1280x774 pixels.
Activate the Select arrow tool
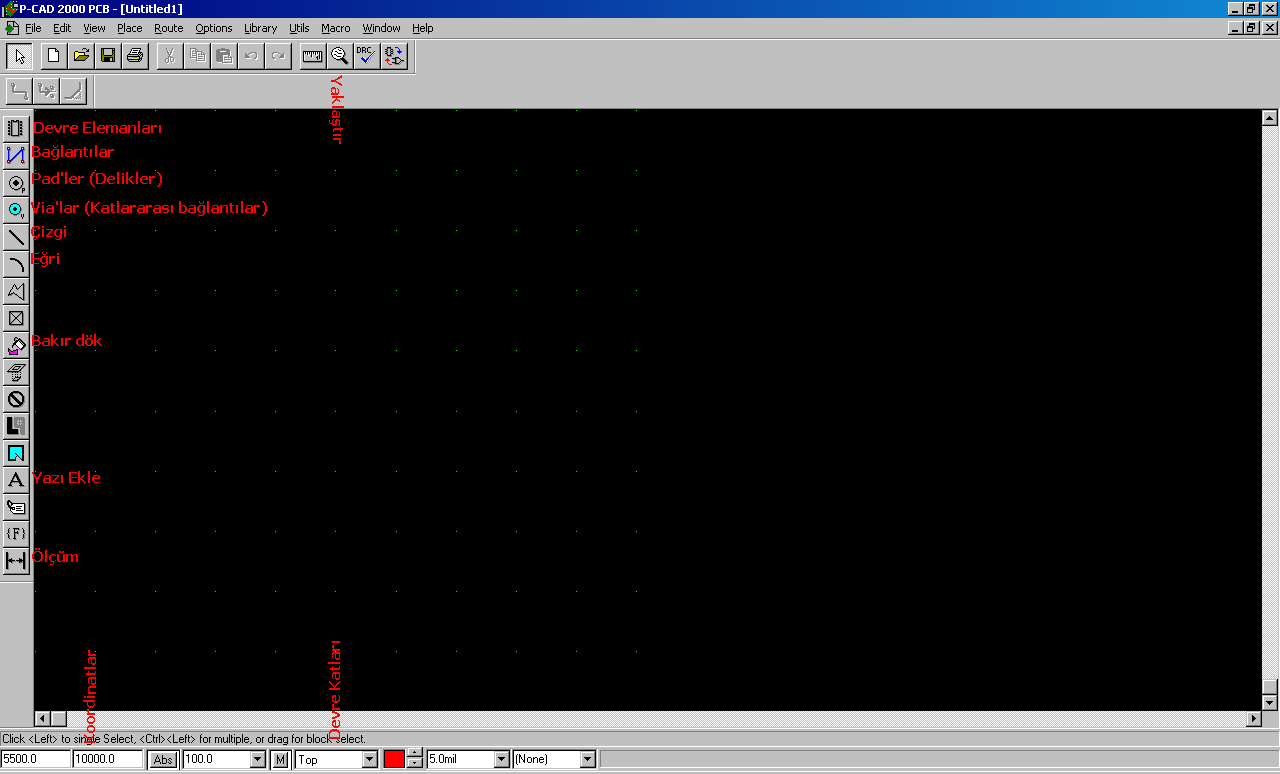click(x=19, y=56)
